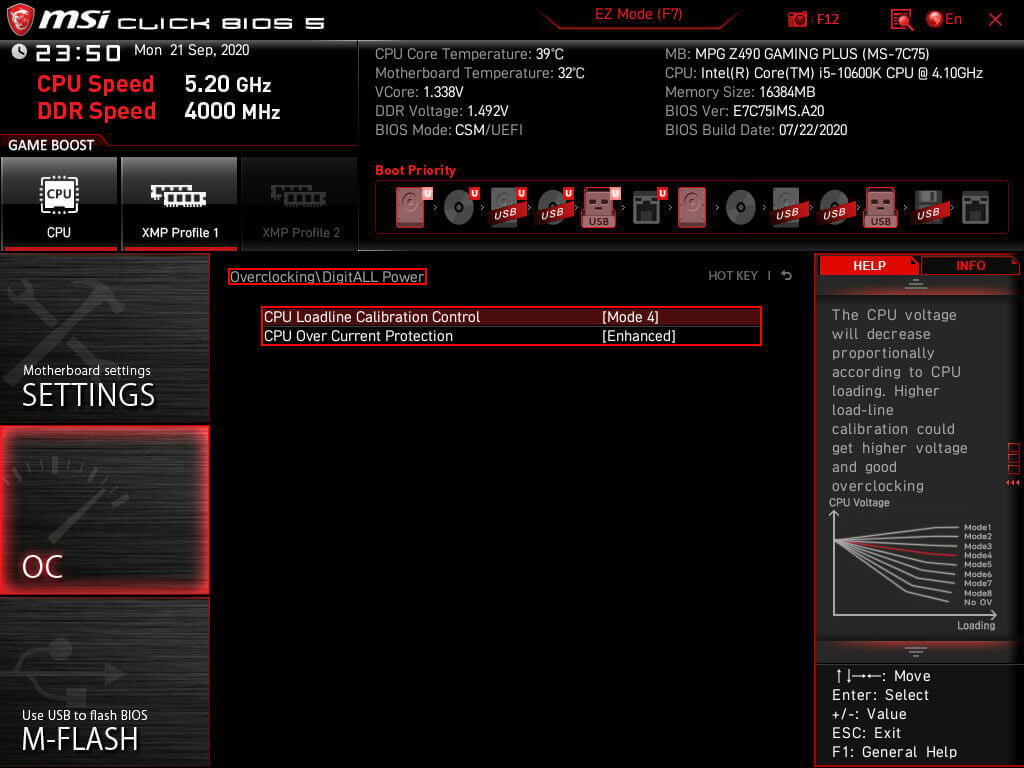Toggle XMP Profile 2

[300, 203]
